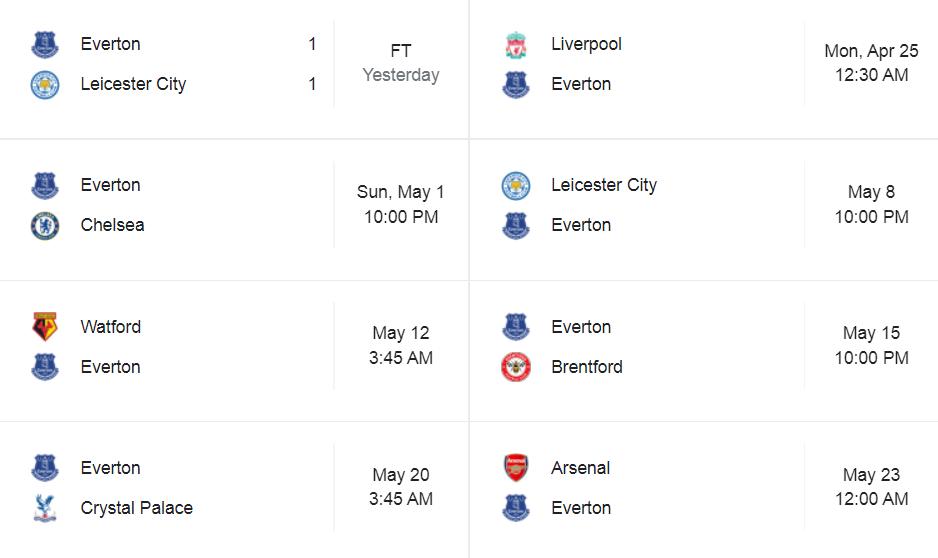Click Everton crest in the Chelsea fixture
Screen dimensions: 938x558
[45, 185]
